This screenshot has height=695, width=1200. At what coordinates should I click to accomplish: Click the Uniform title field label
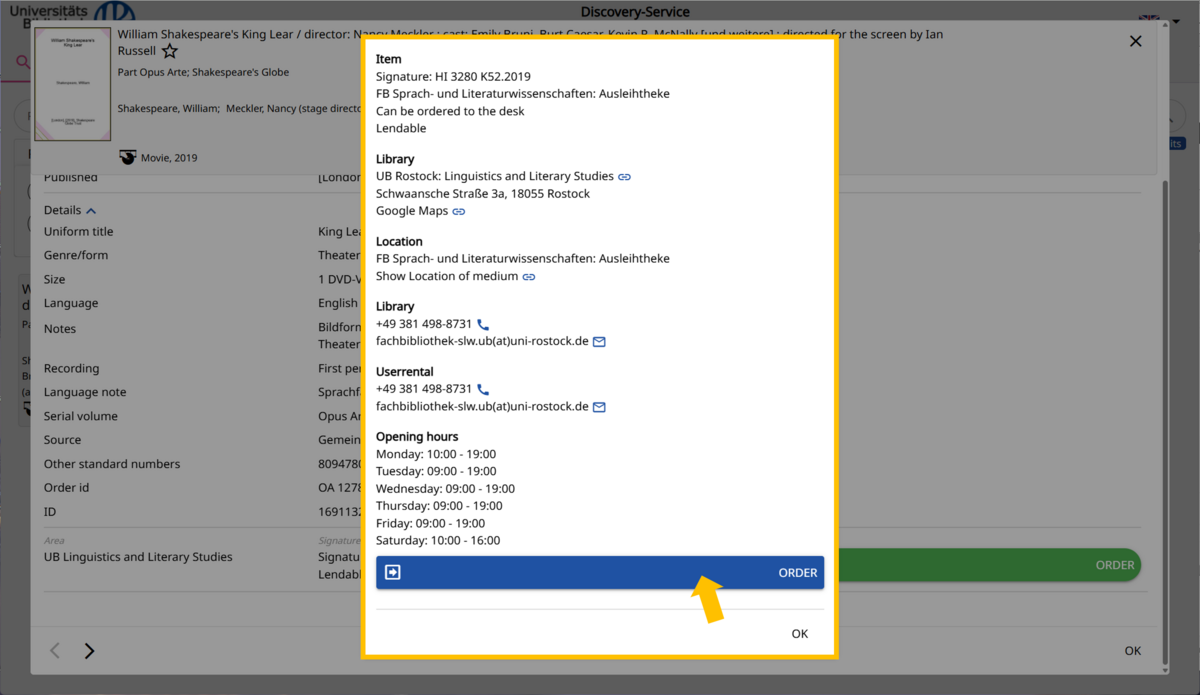[x=79, y=232]
